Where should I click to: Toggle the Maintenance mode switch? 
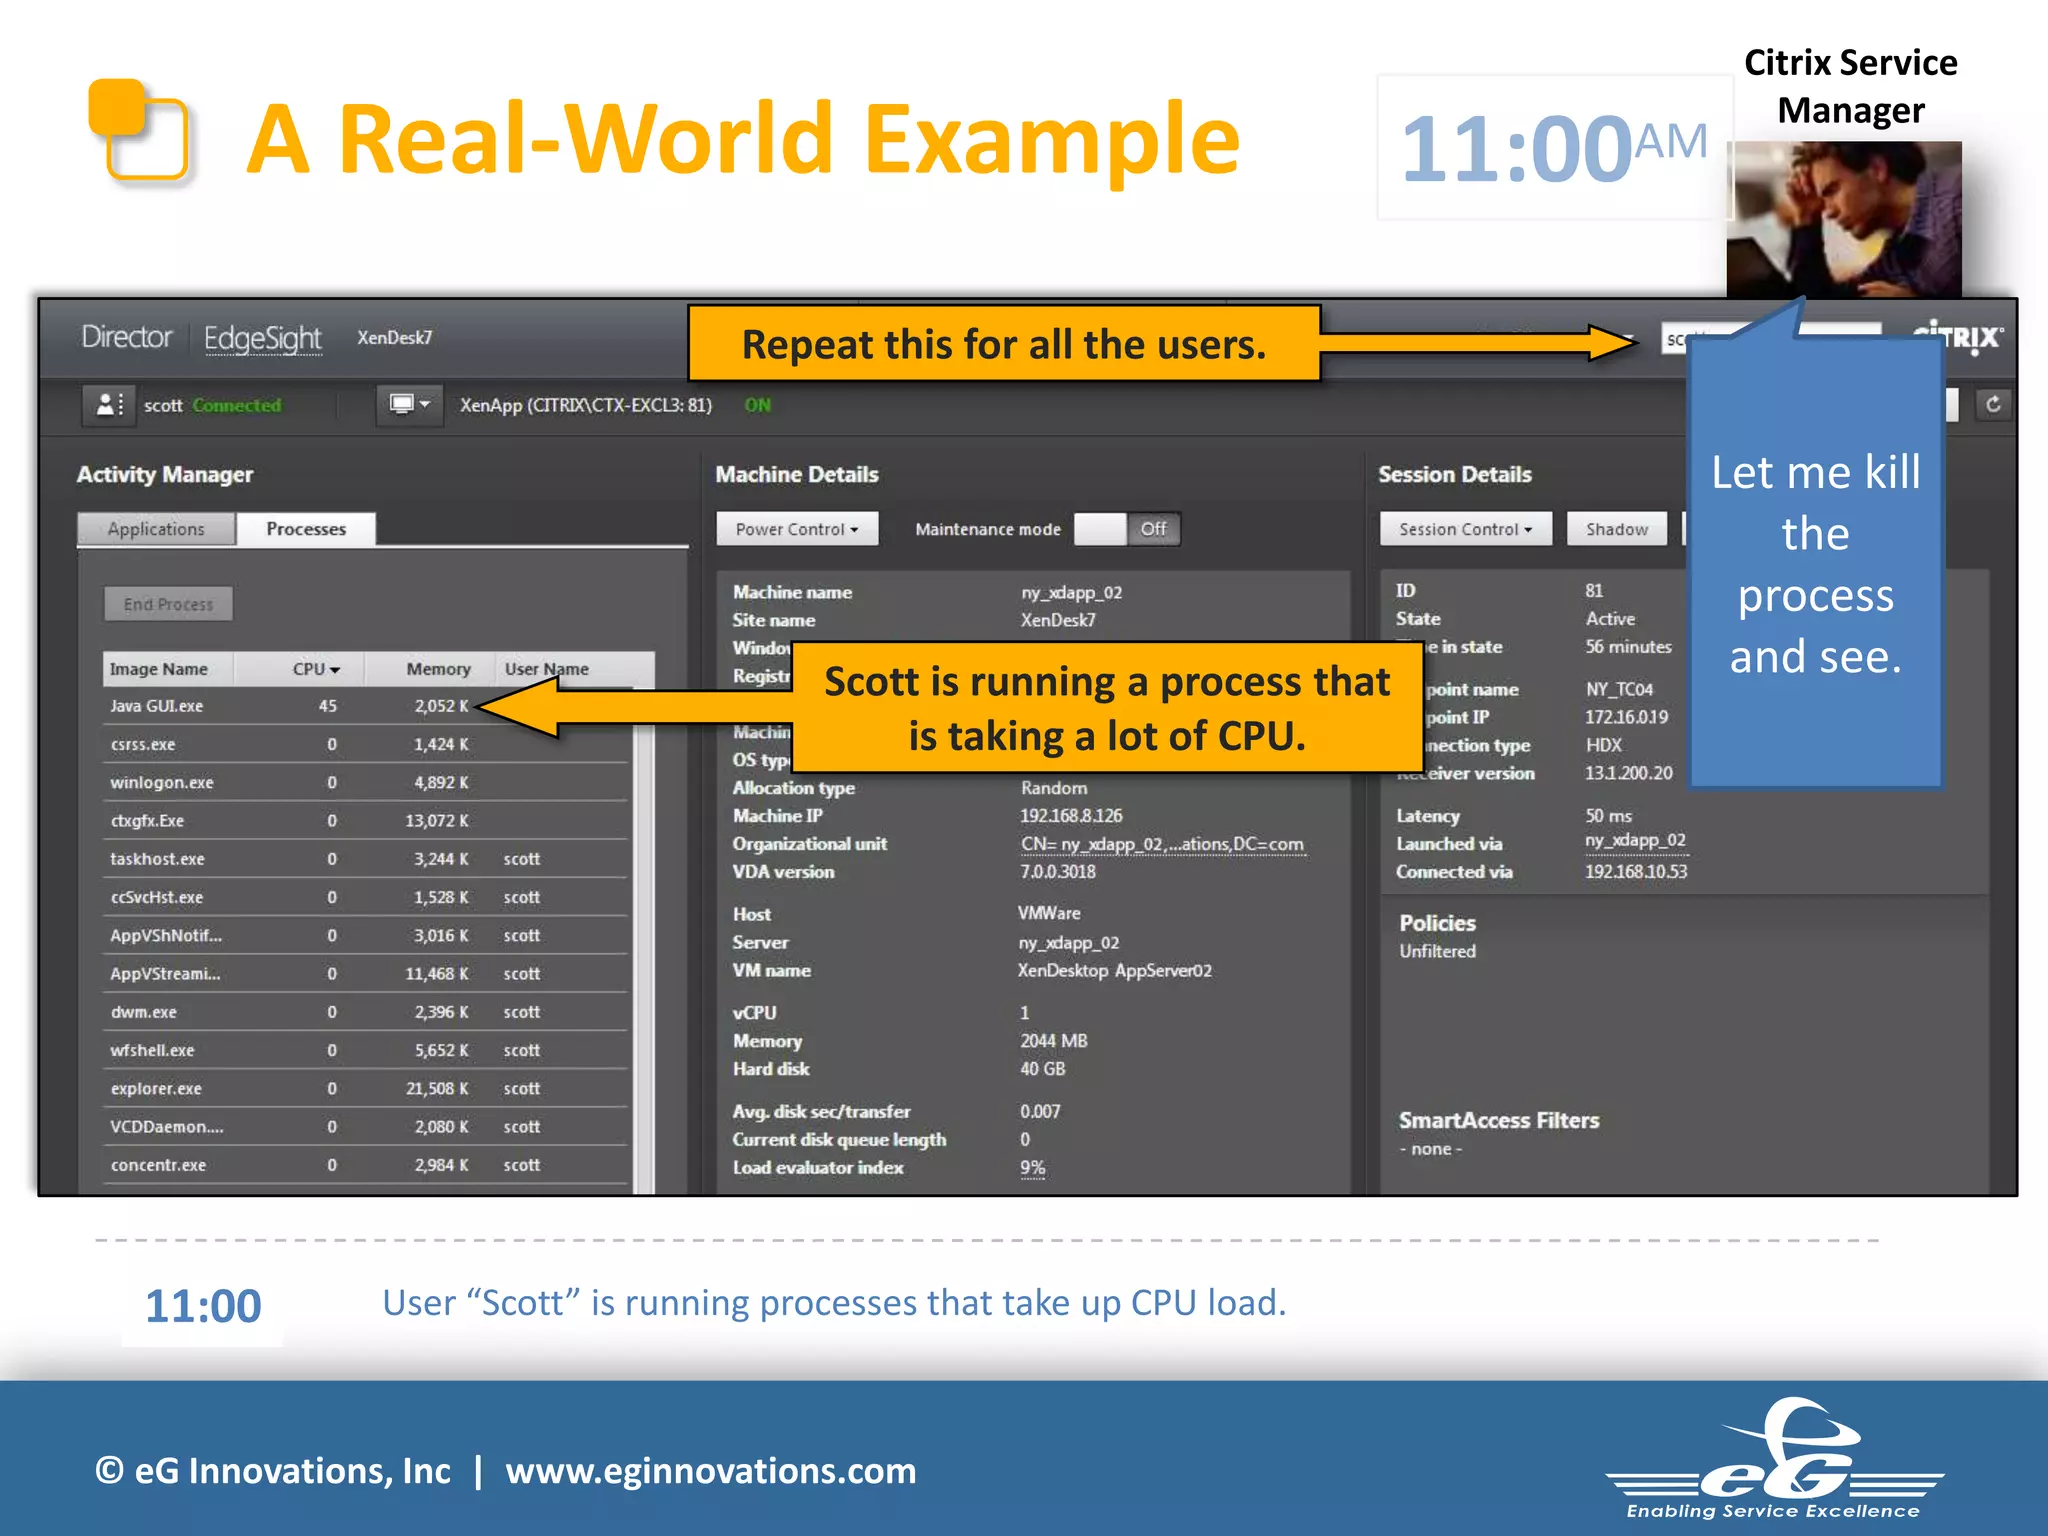1127,529
